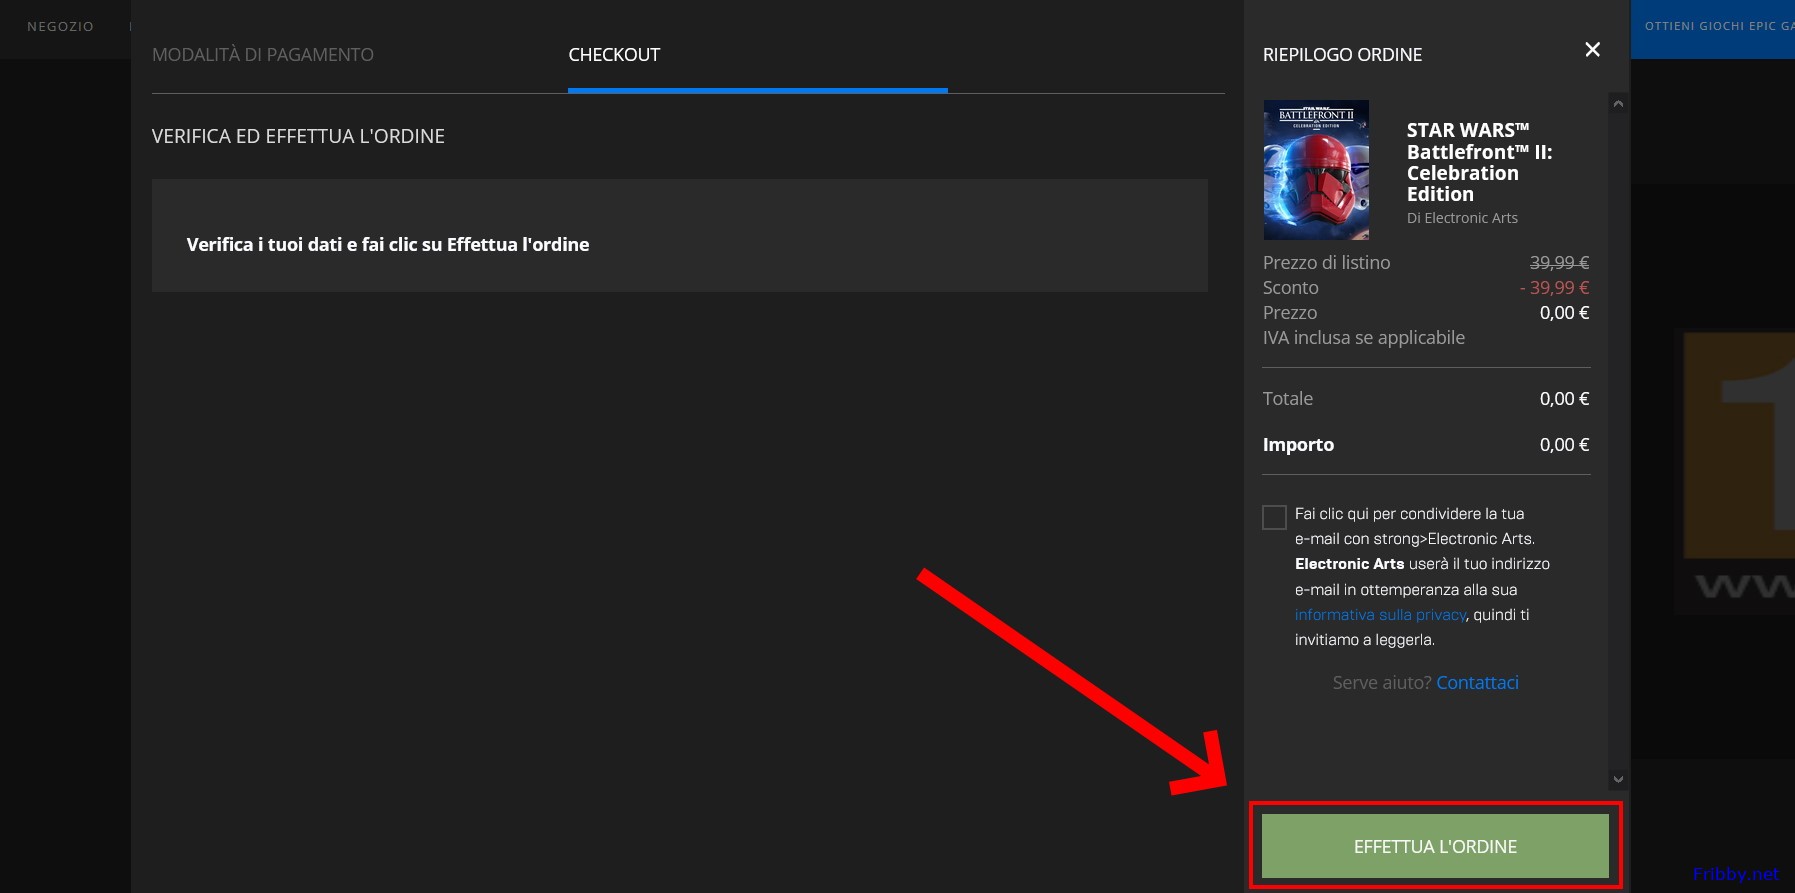Click the Effettua l'ordine button
This screenshot has height=893, width=1795.
pos(1435,846)
